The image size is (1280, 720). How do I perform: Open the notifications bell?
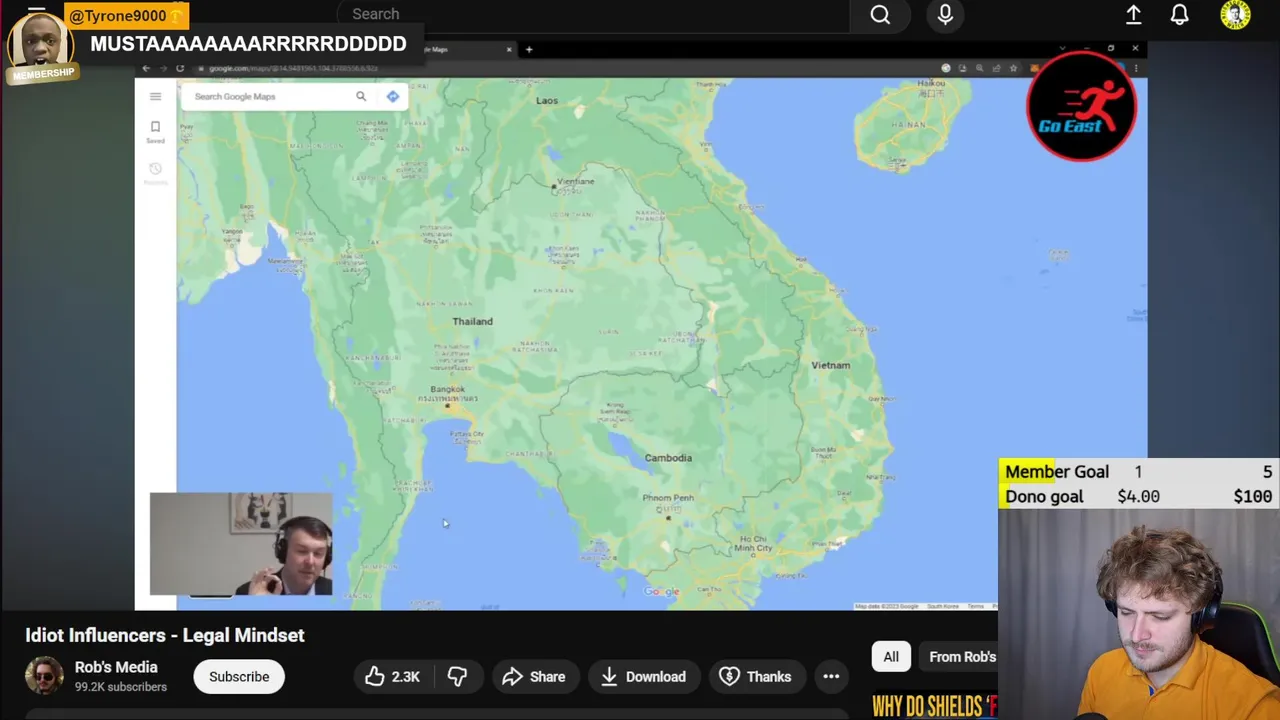(x=1180, y=15)
